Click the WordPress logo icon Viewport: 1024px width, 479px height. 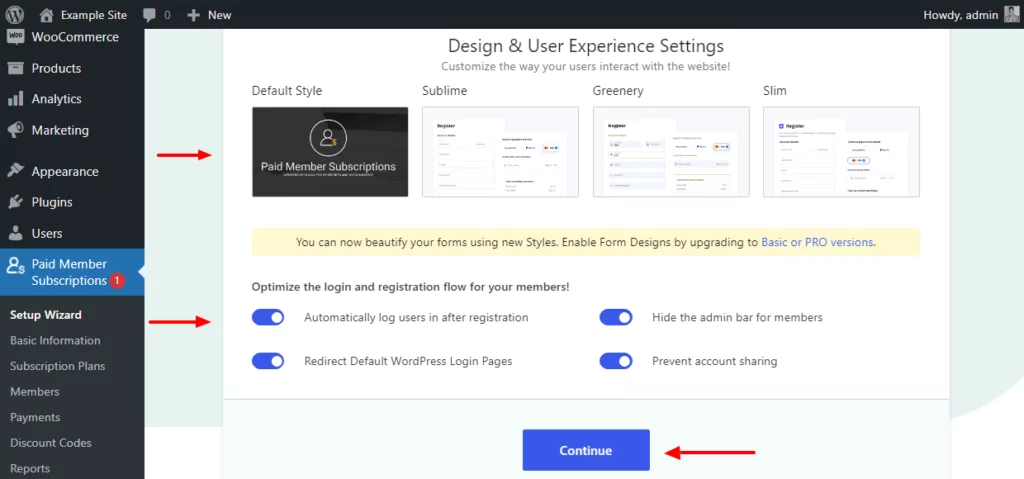14,14
